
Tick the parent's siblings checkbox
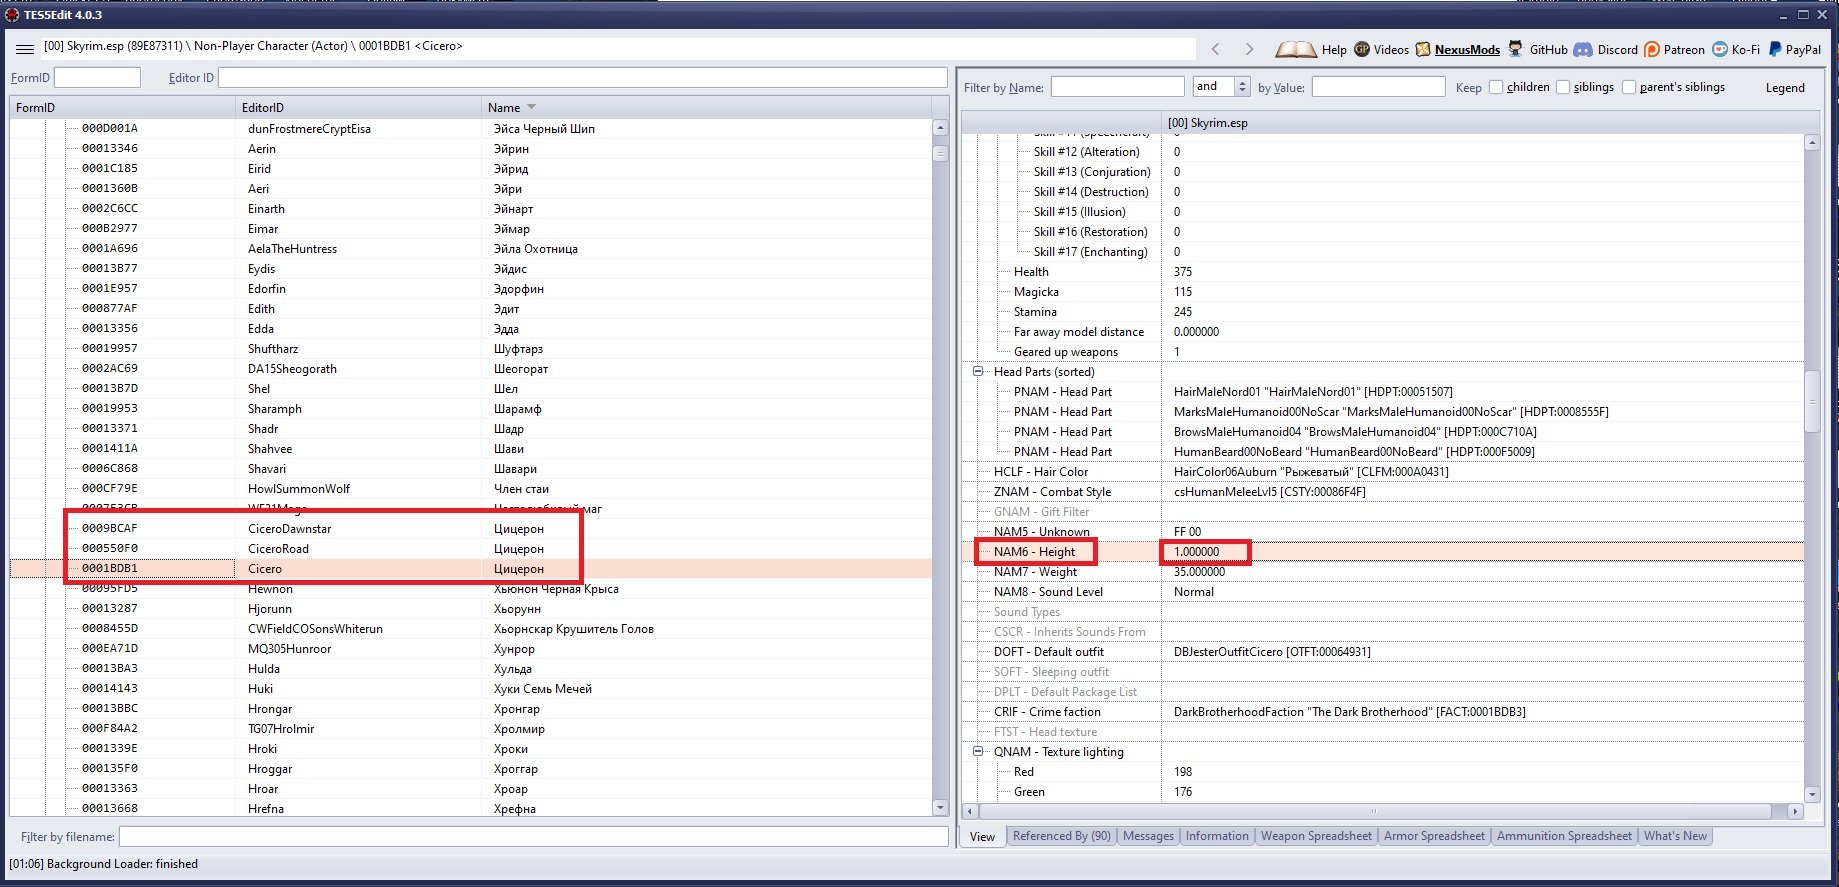pyautogui.click(x=1629, y=87)
